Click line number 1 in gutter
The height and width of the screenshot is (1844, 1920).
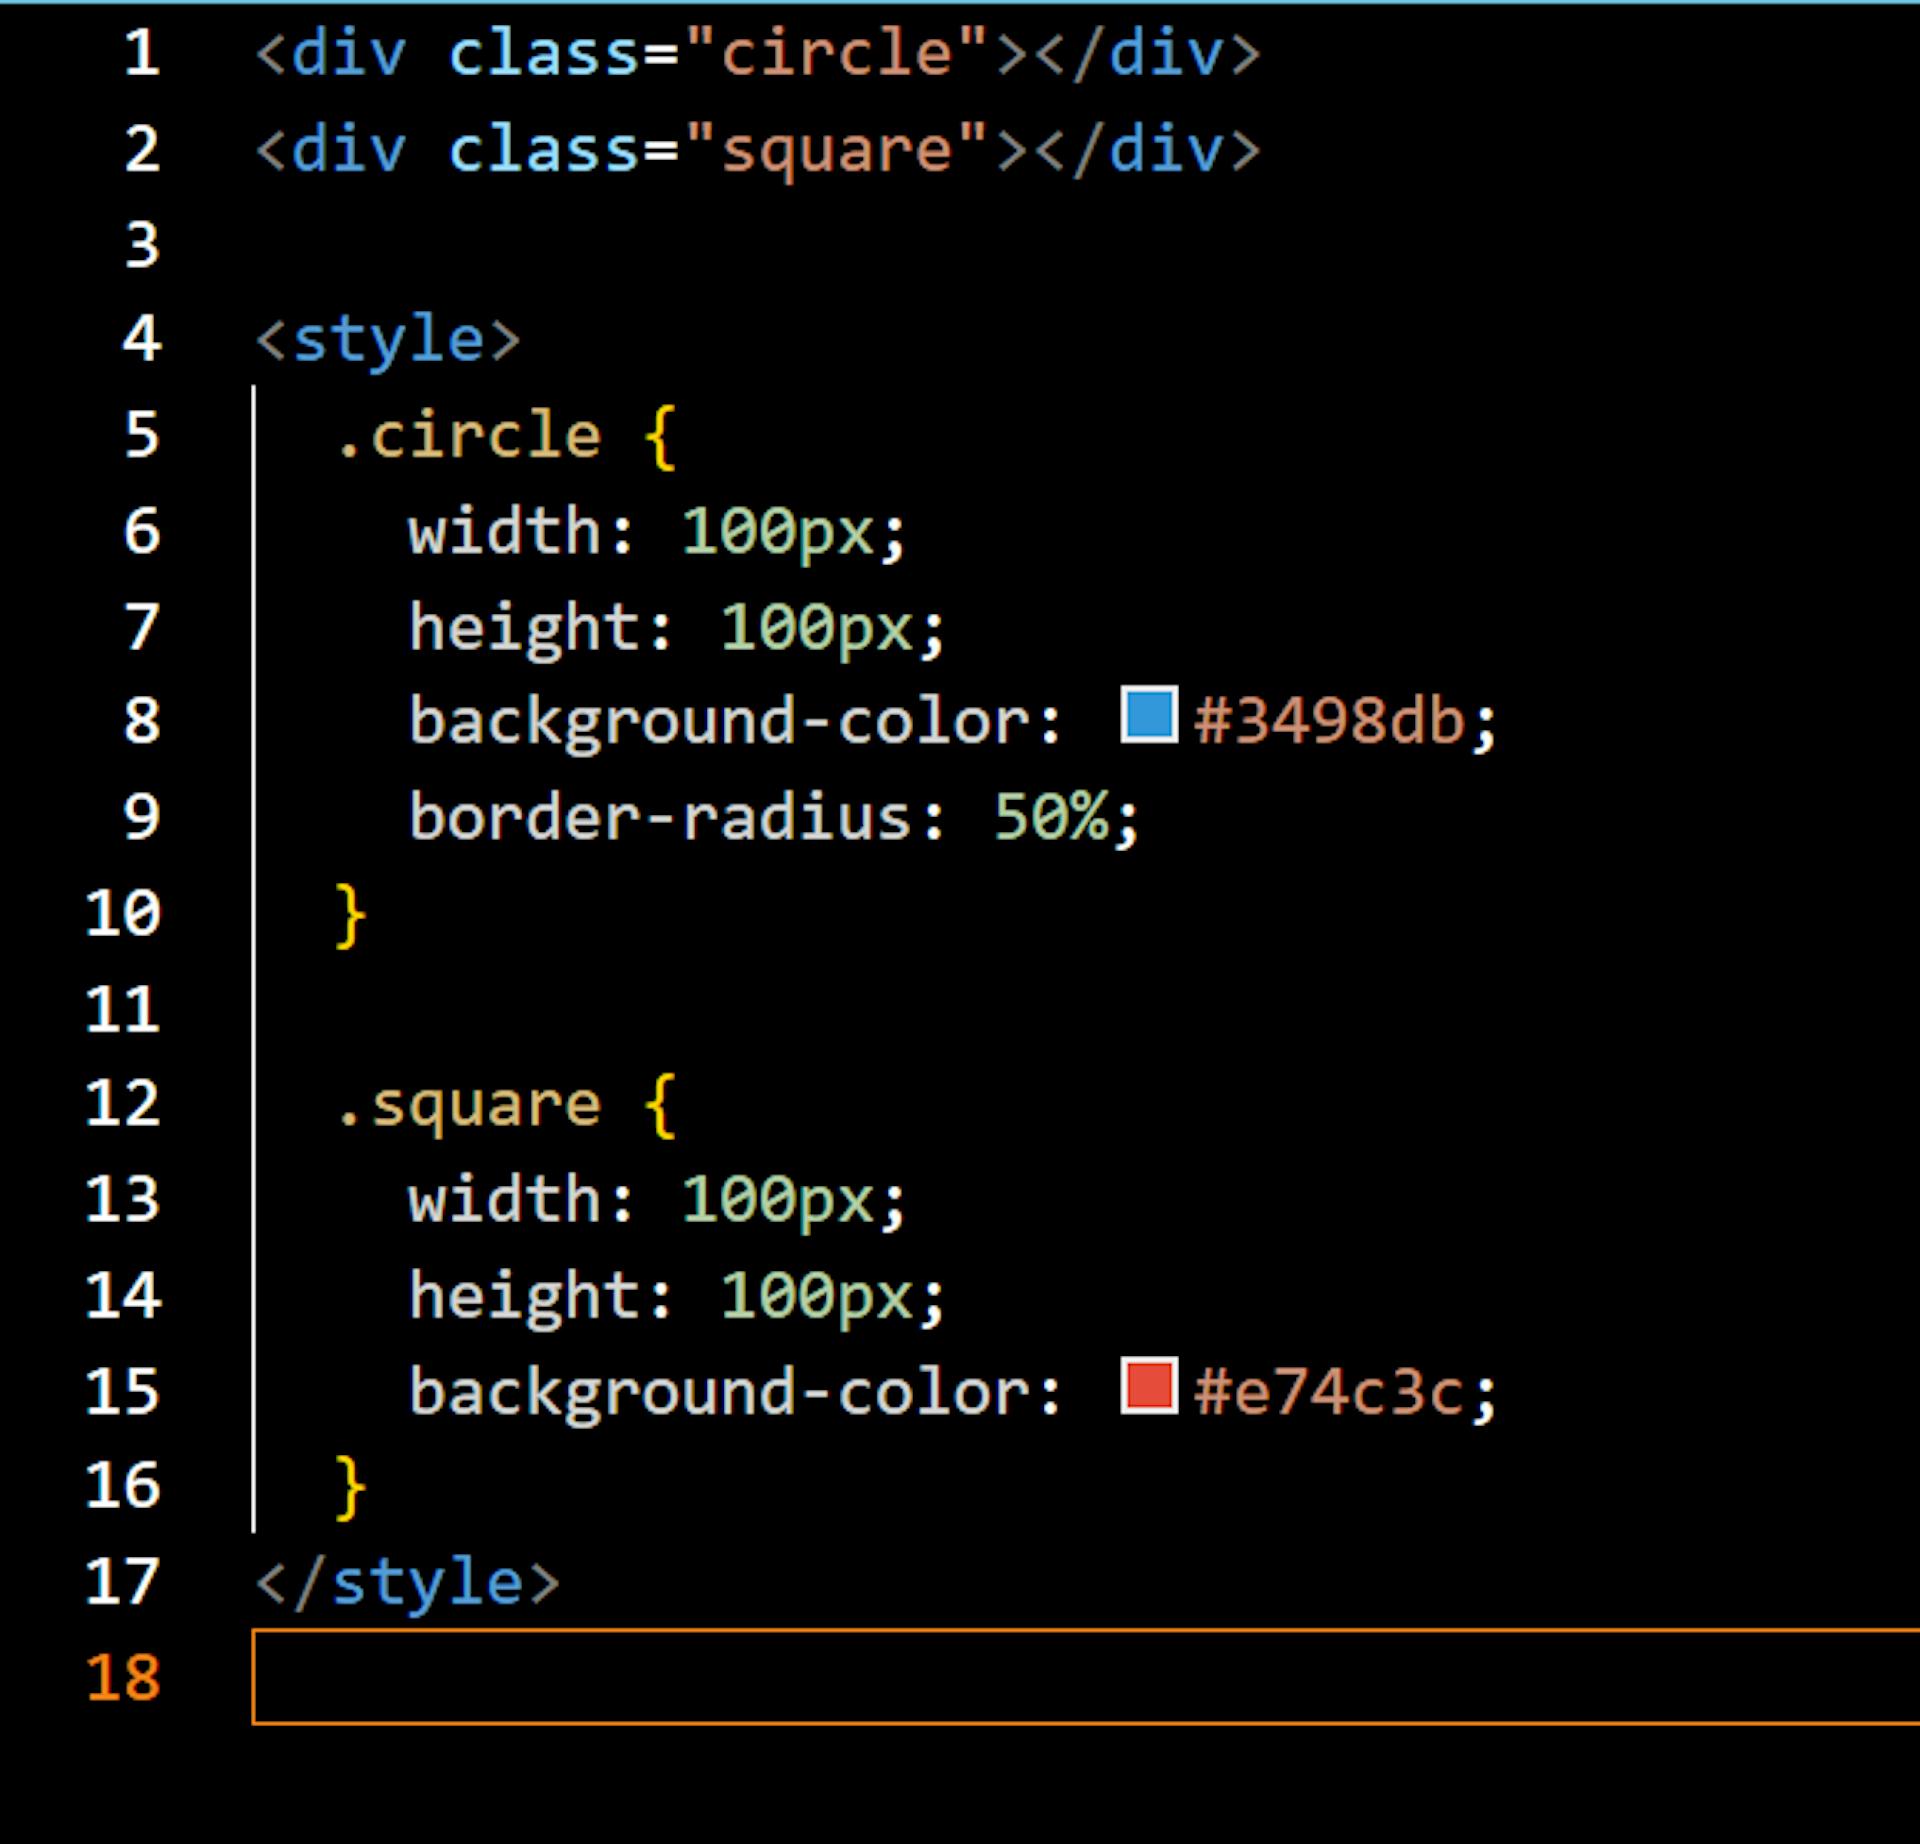[142, 53]
